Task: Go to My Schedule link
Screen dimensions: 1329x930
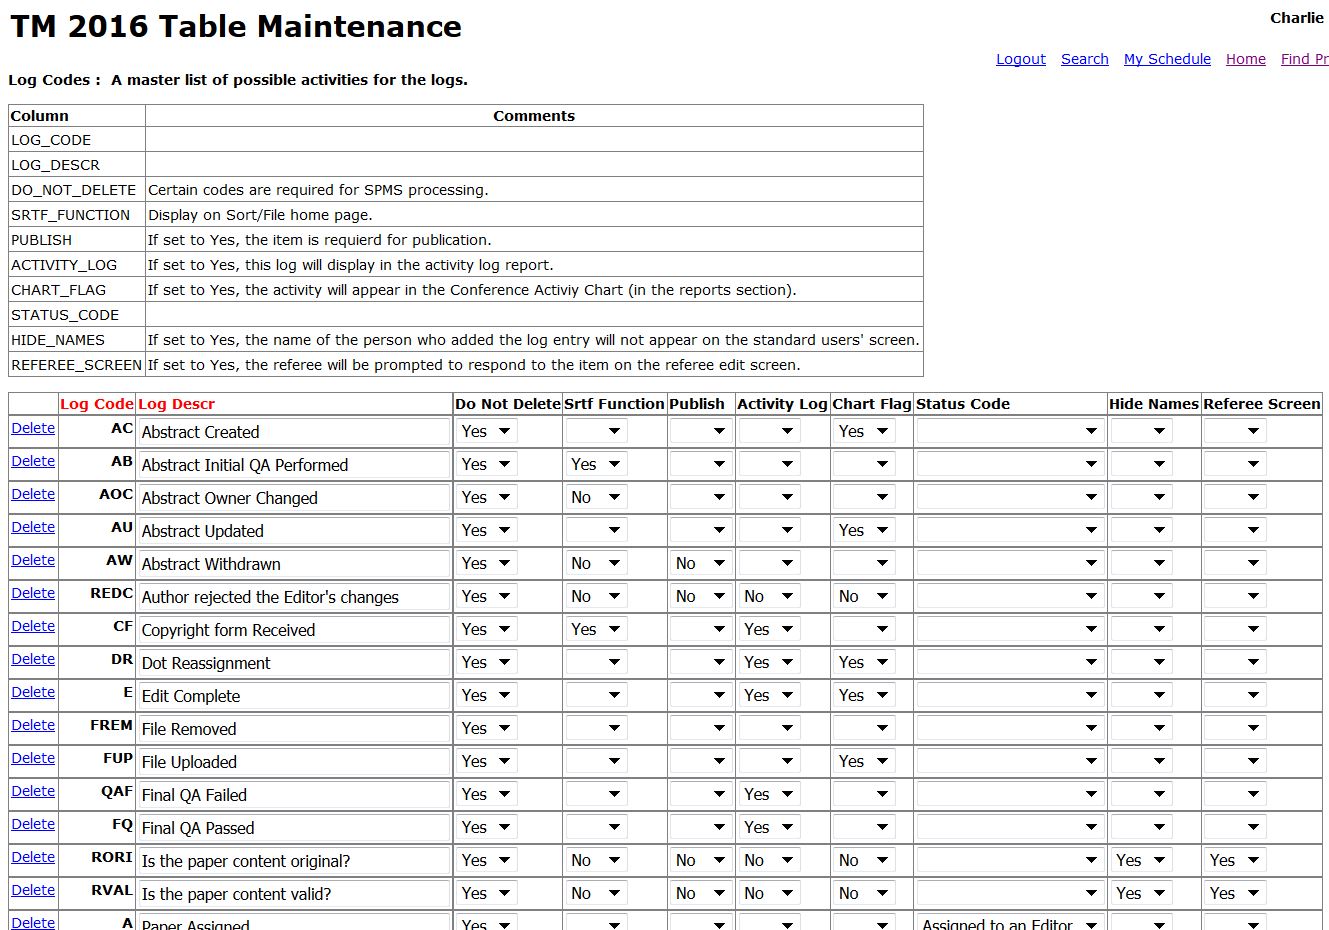Action: click(1166, 59)
